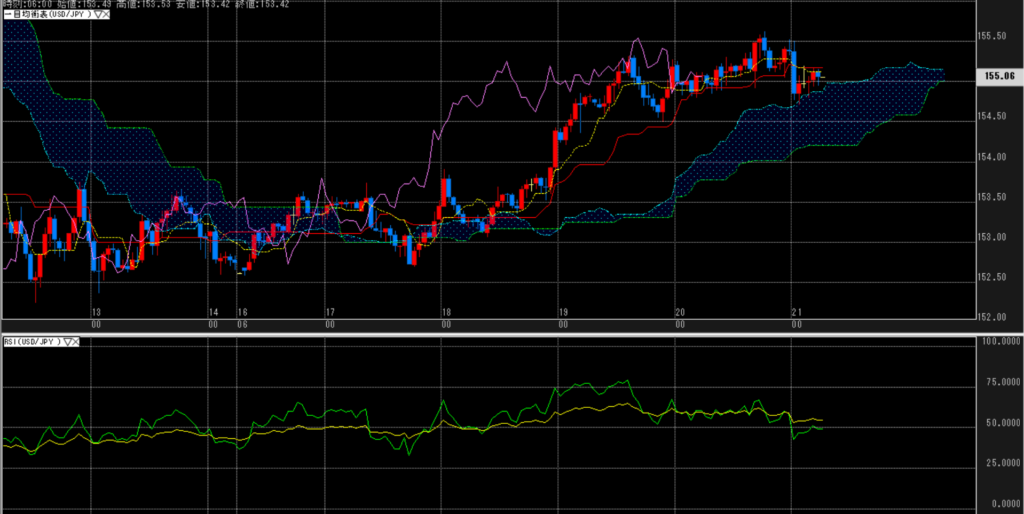
Task: Click the current price tag 155.06
Action: pos(998,75)
